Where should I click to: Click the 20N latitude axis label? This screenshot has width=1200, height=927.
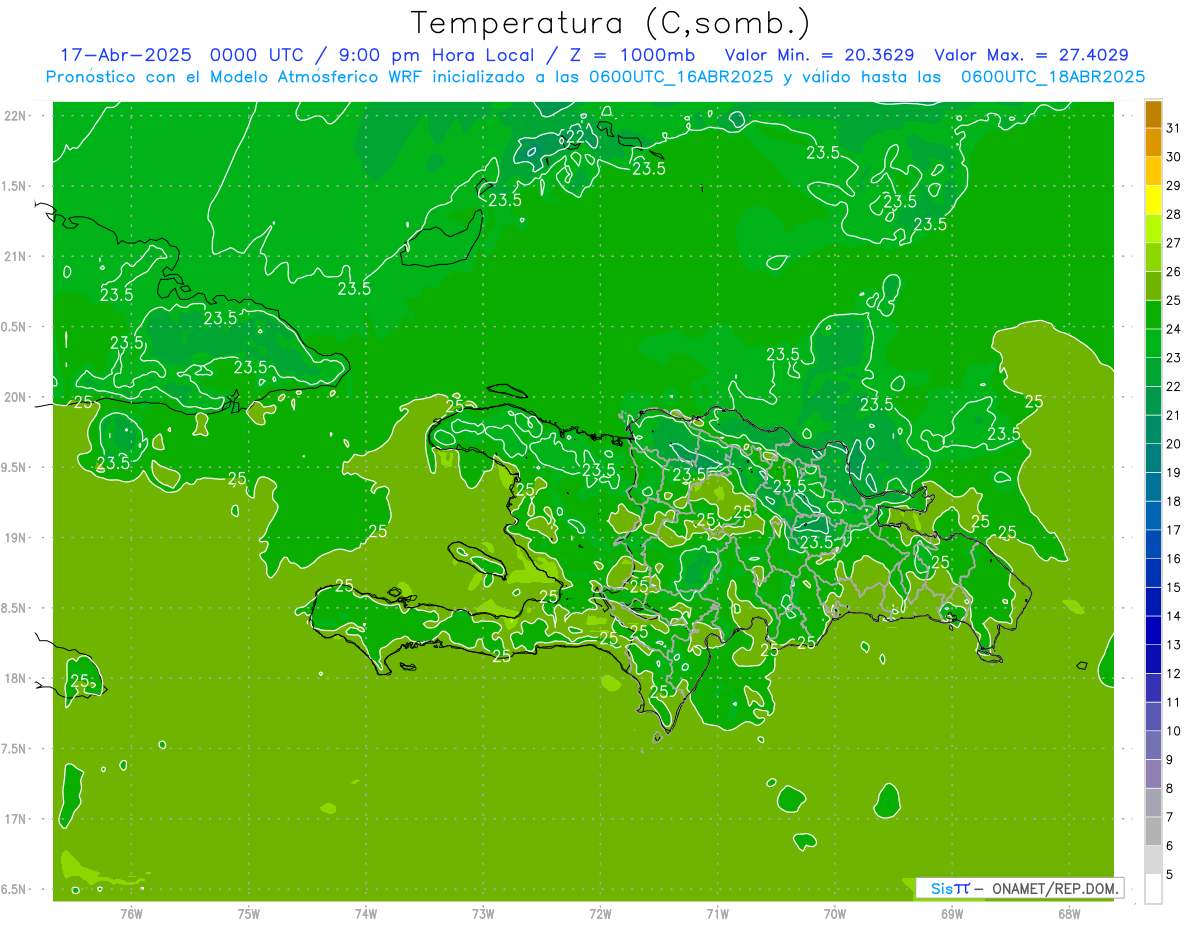pyautogui.click(x=15, y=397)
